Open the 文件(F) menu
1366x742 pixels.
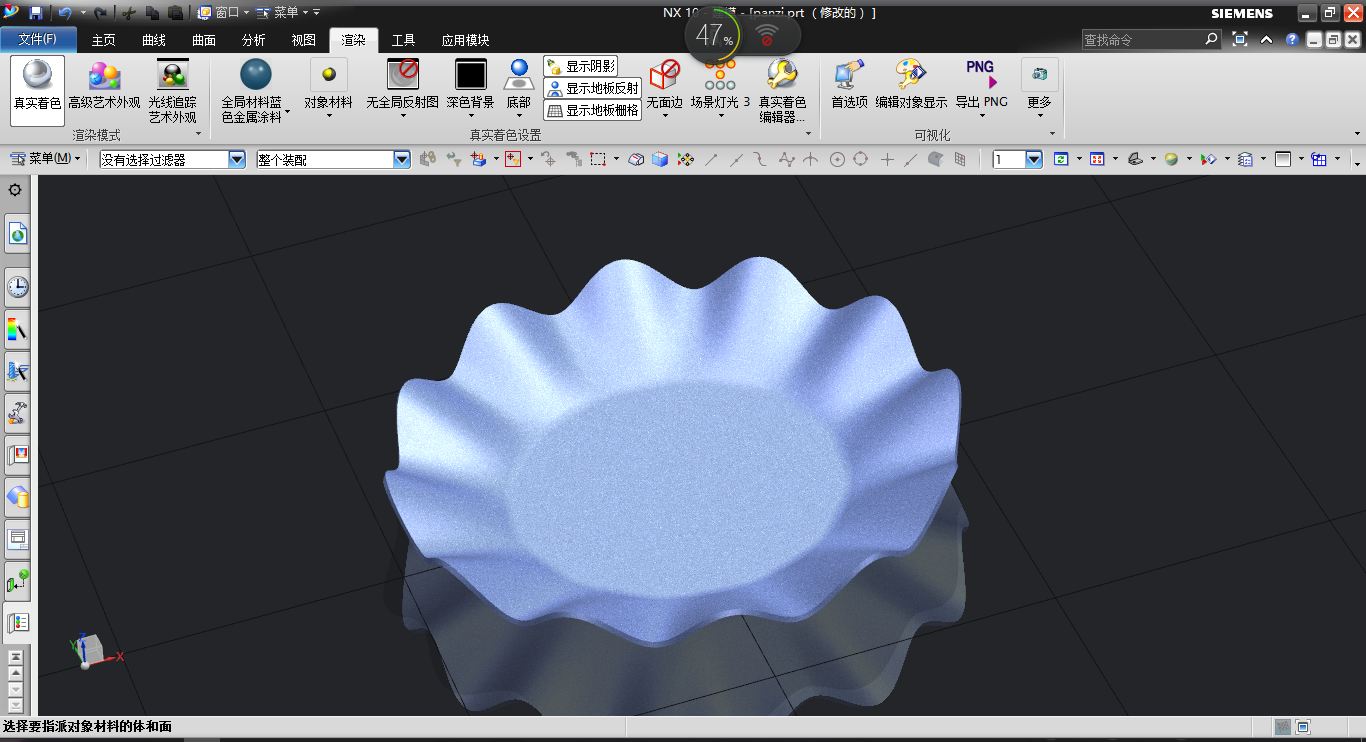[38, 40]
